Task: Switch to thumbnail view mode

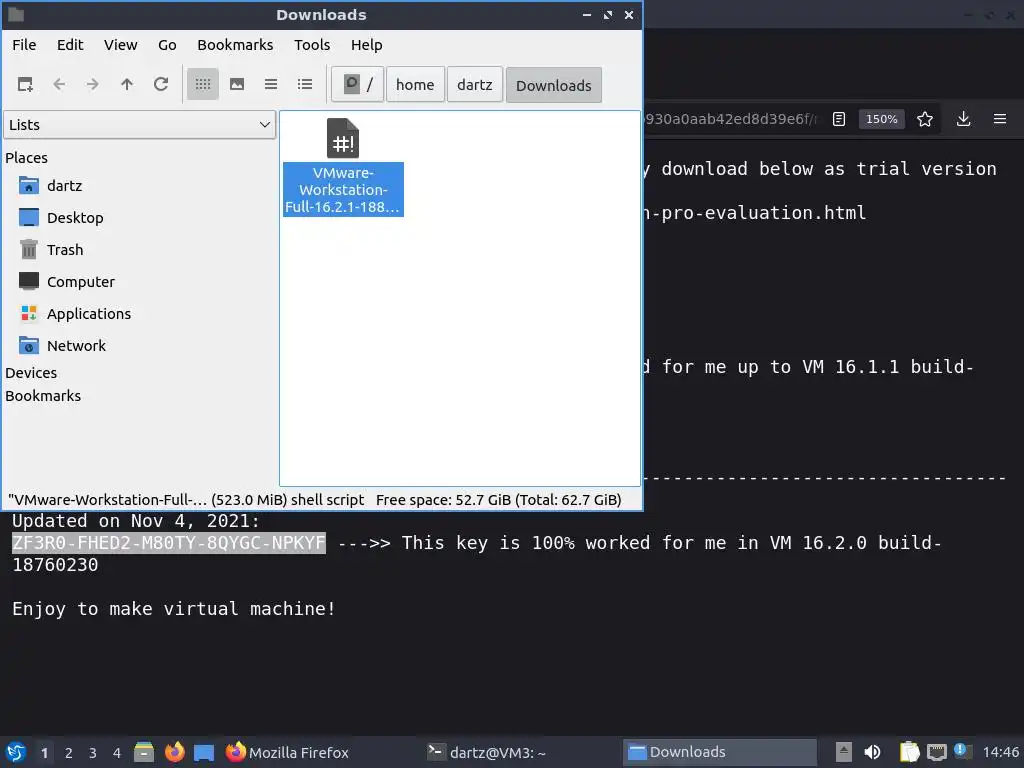Action: [x=237, y=84]
